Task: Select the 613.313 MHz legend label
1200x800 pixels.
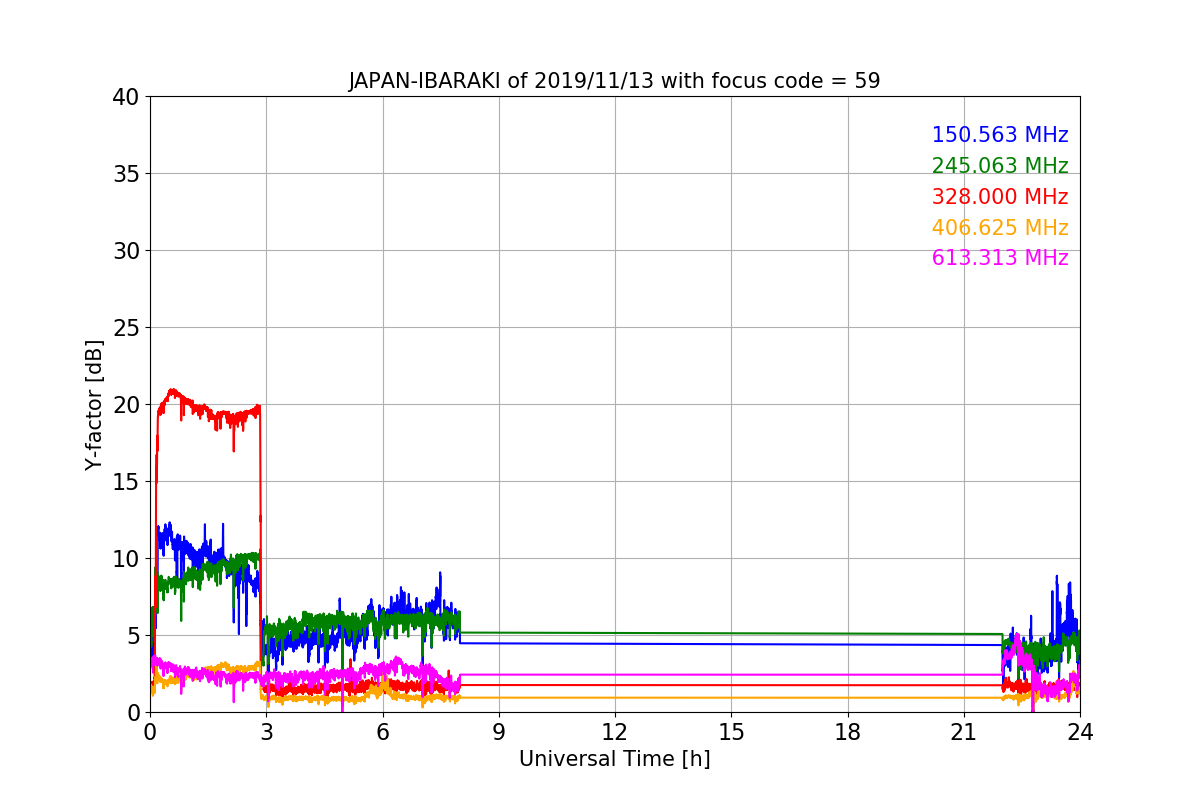Action: pyautogui.click(x=1000, y=258)
